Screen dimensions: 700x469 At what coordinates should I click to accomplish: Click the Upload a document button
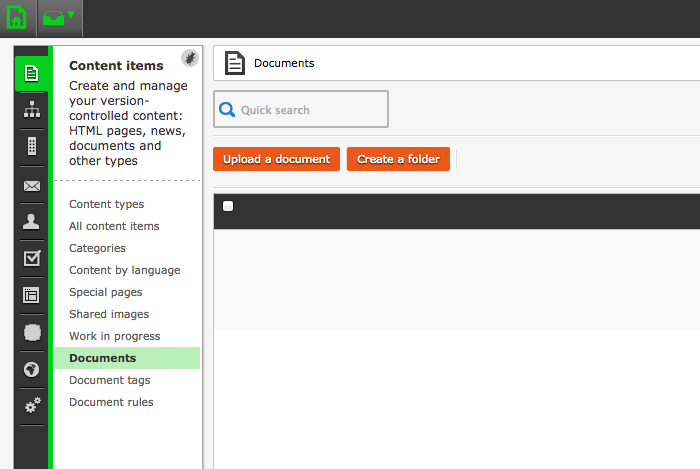point(276,159)
